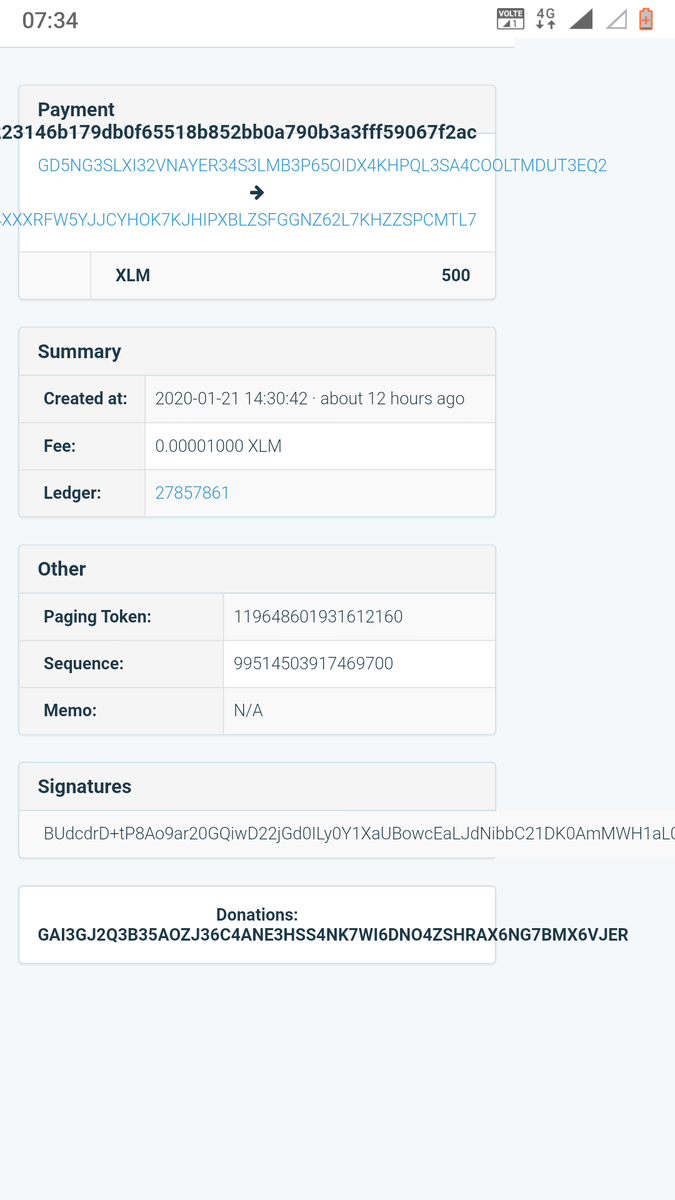Open recipient address ending in SPCMTL7
The height and width of the screenshot is (1200, 675).
[x=238, y=219]
